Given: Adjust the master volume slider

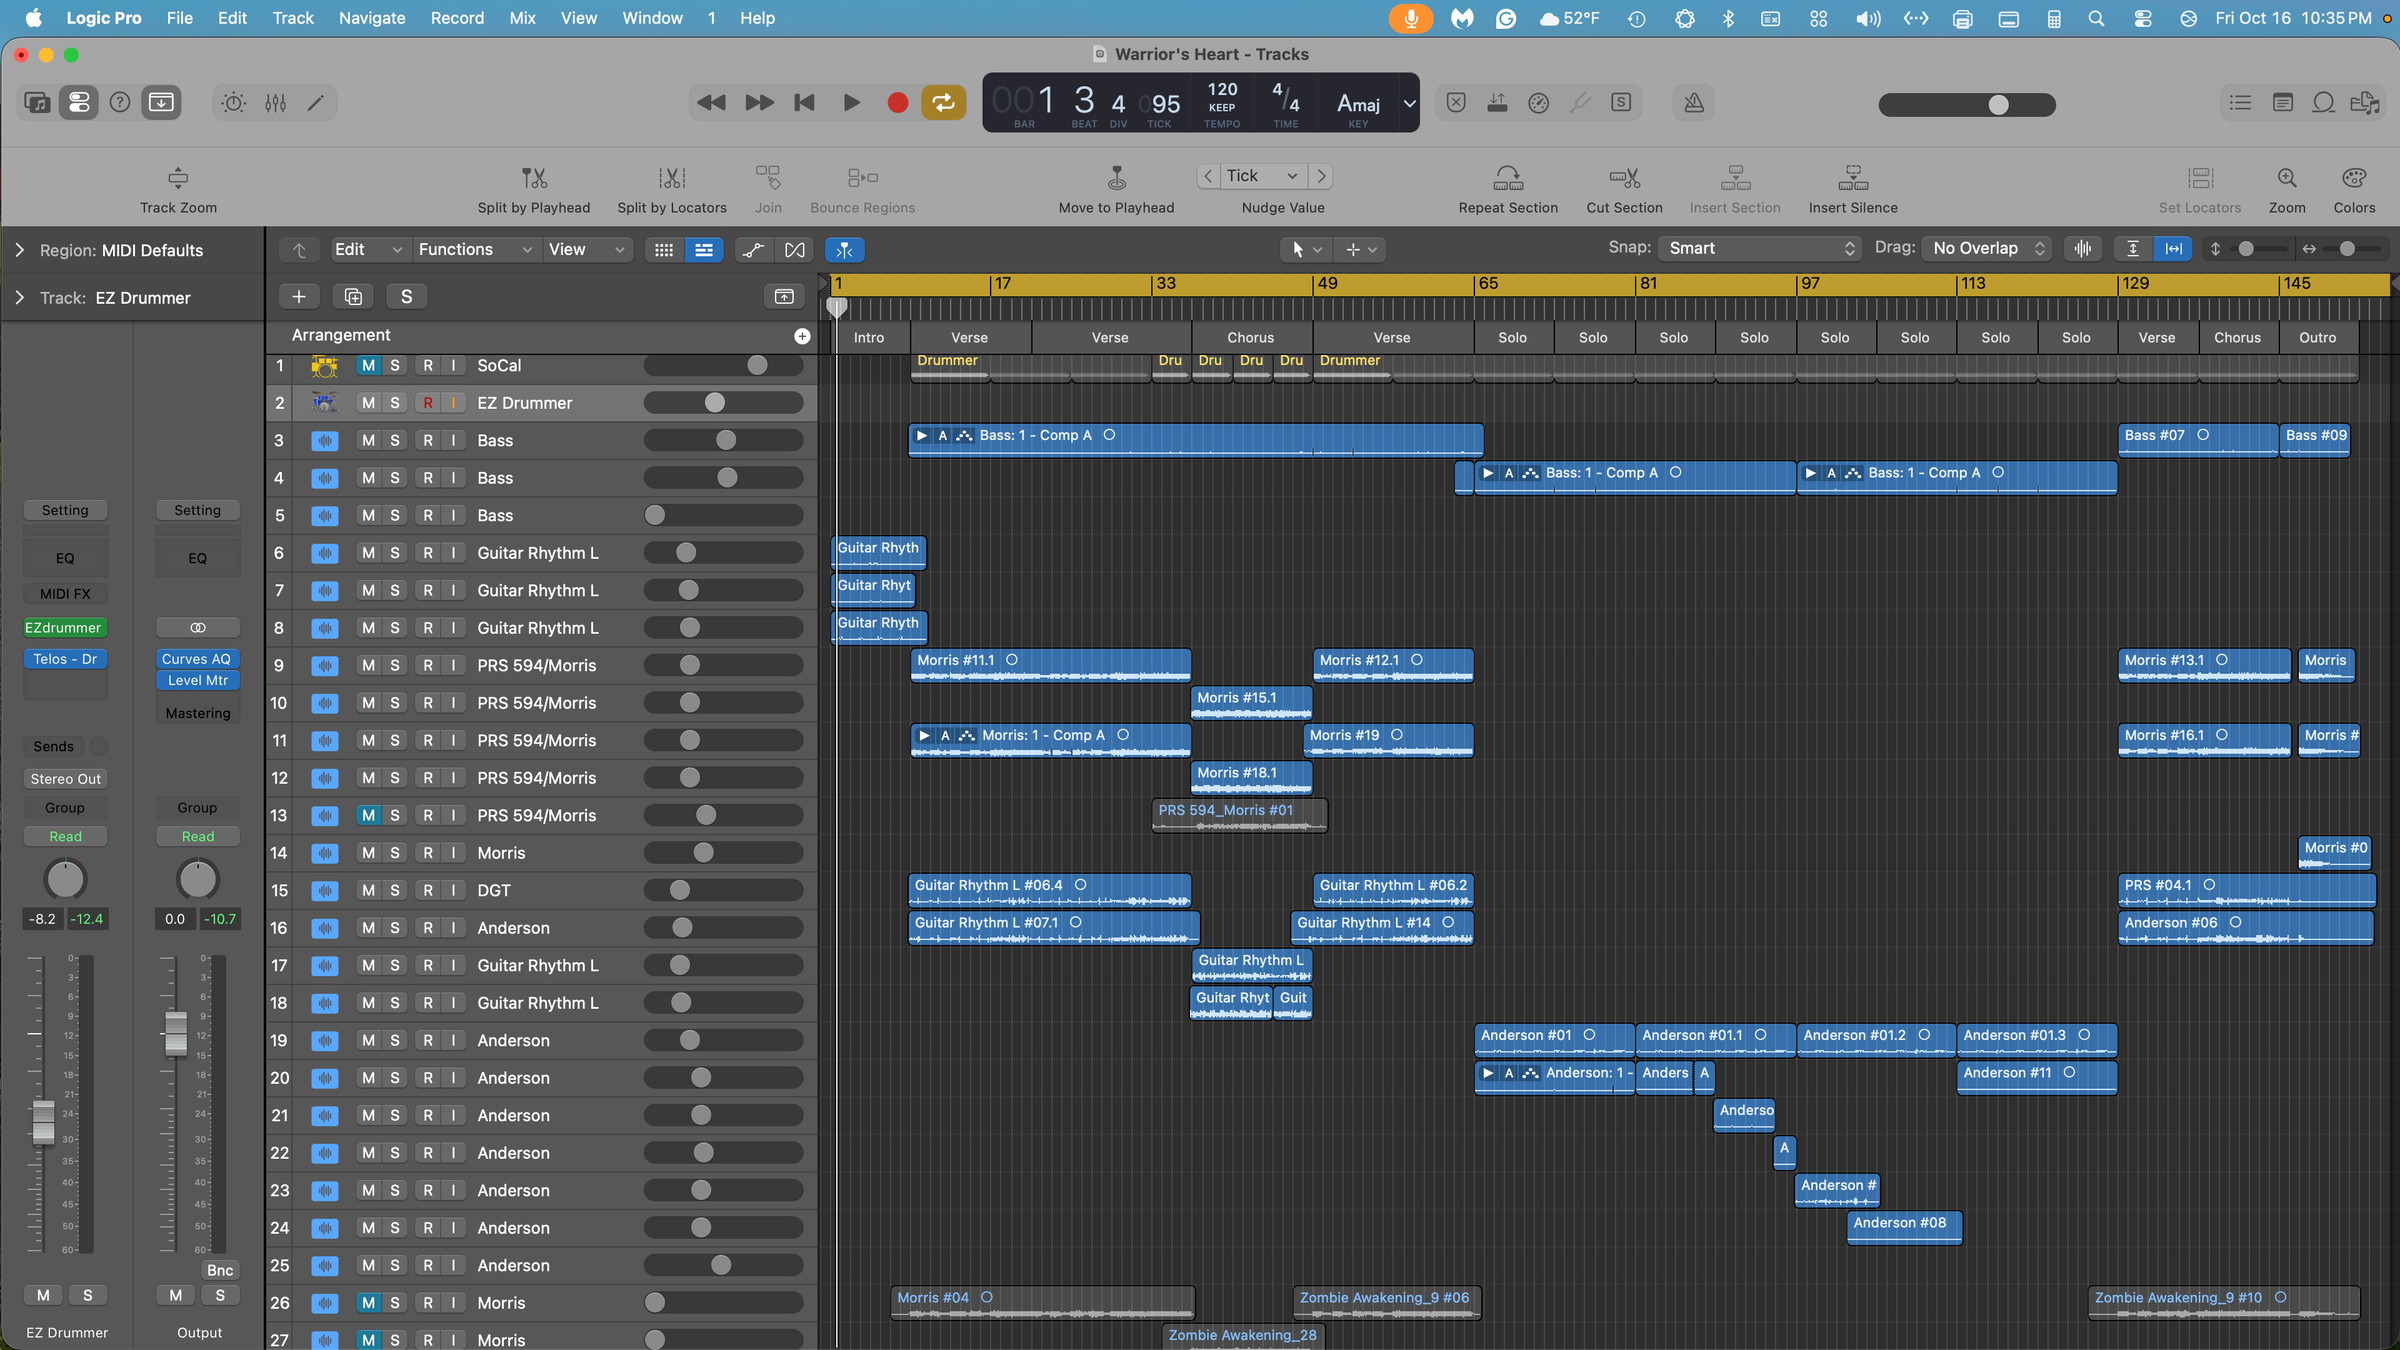Looking at the screenshot, I should click(1967, 104).
